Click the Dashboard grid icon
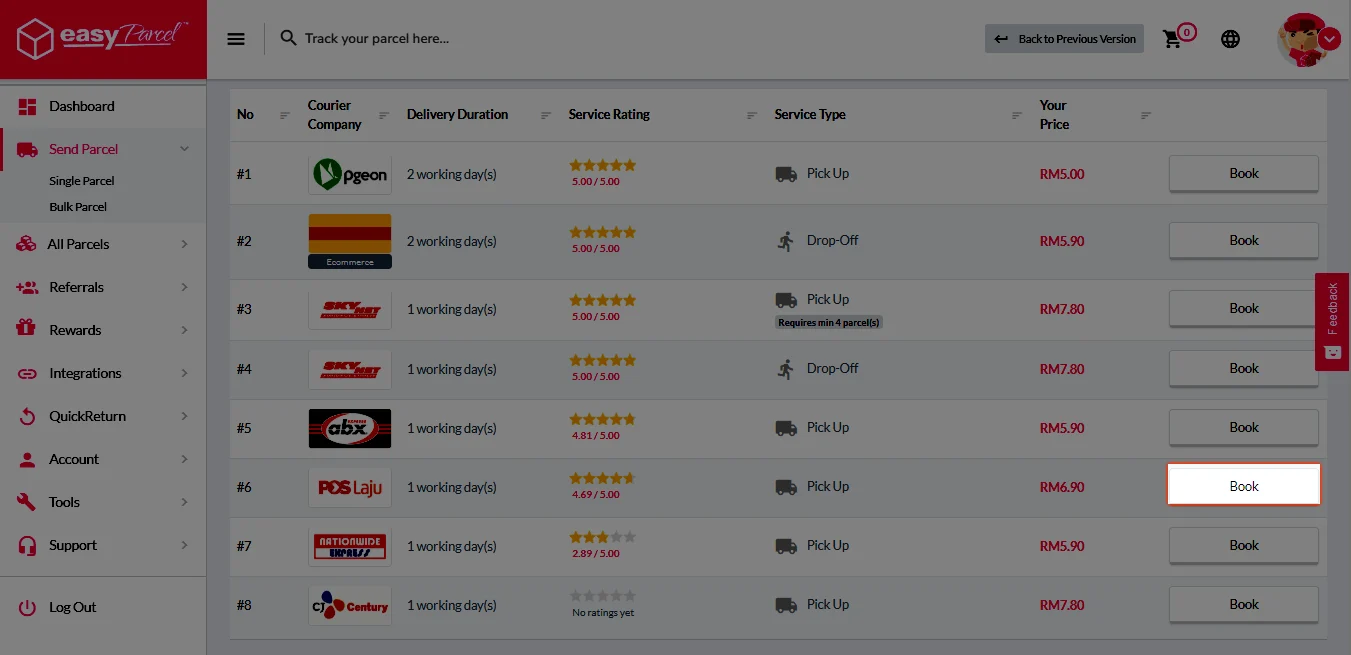The width and height of the screenshot is (1351, 655). pyautogui.click(x=27, y=106)
